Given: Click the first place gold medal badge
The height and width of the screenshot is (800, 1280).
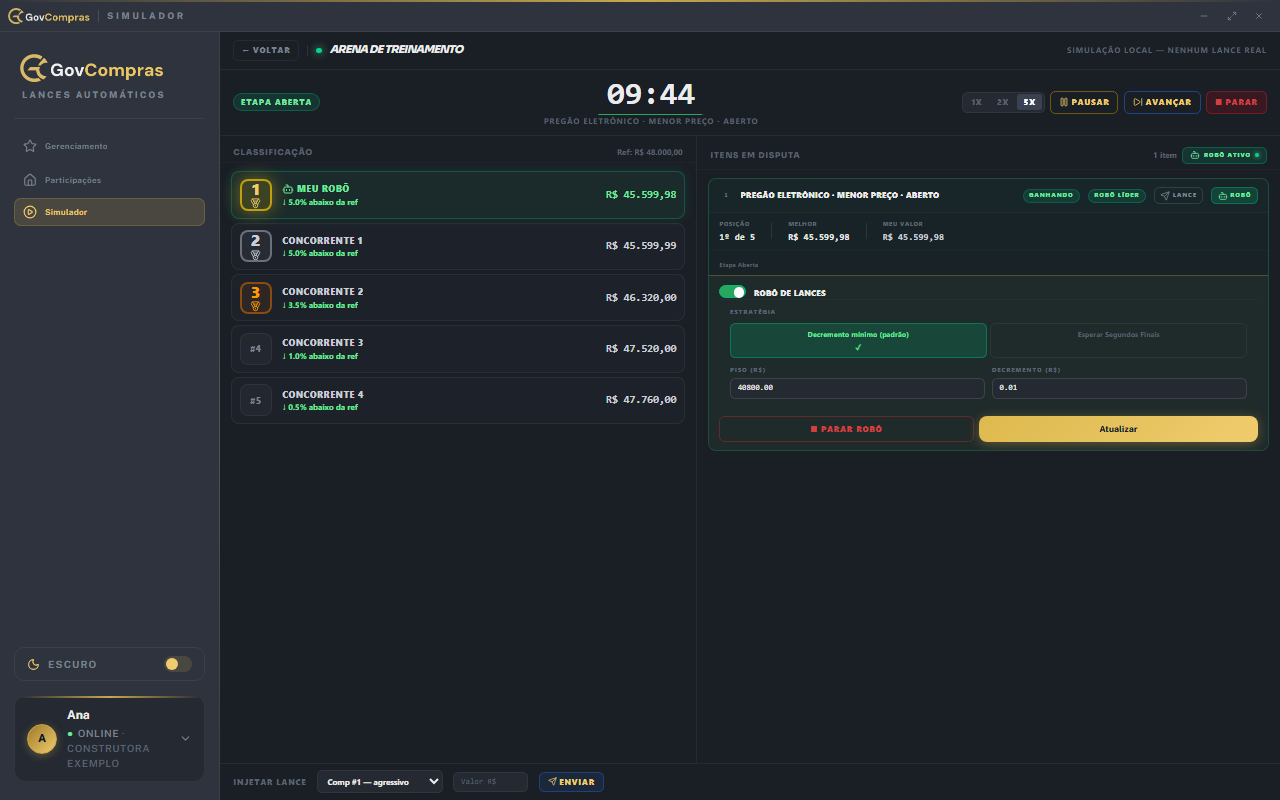Looking at the screenshot, I should tap(256, 195).
